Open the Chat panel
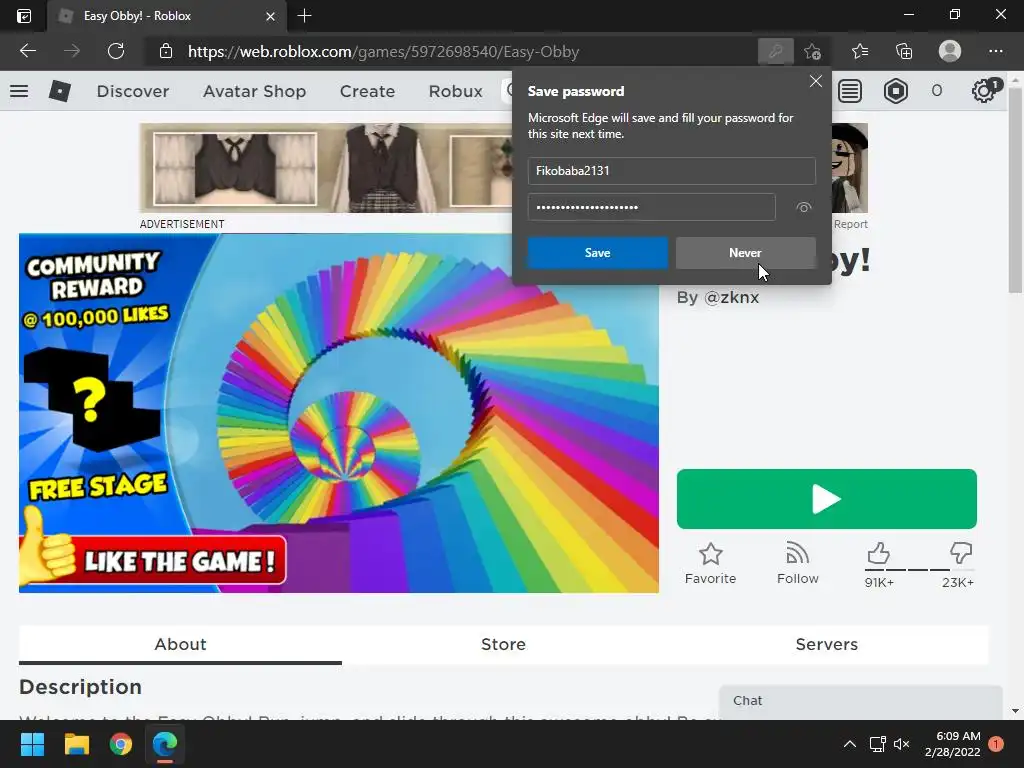This screenshot has width=1024, height=768. click(861, 701)
